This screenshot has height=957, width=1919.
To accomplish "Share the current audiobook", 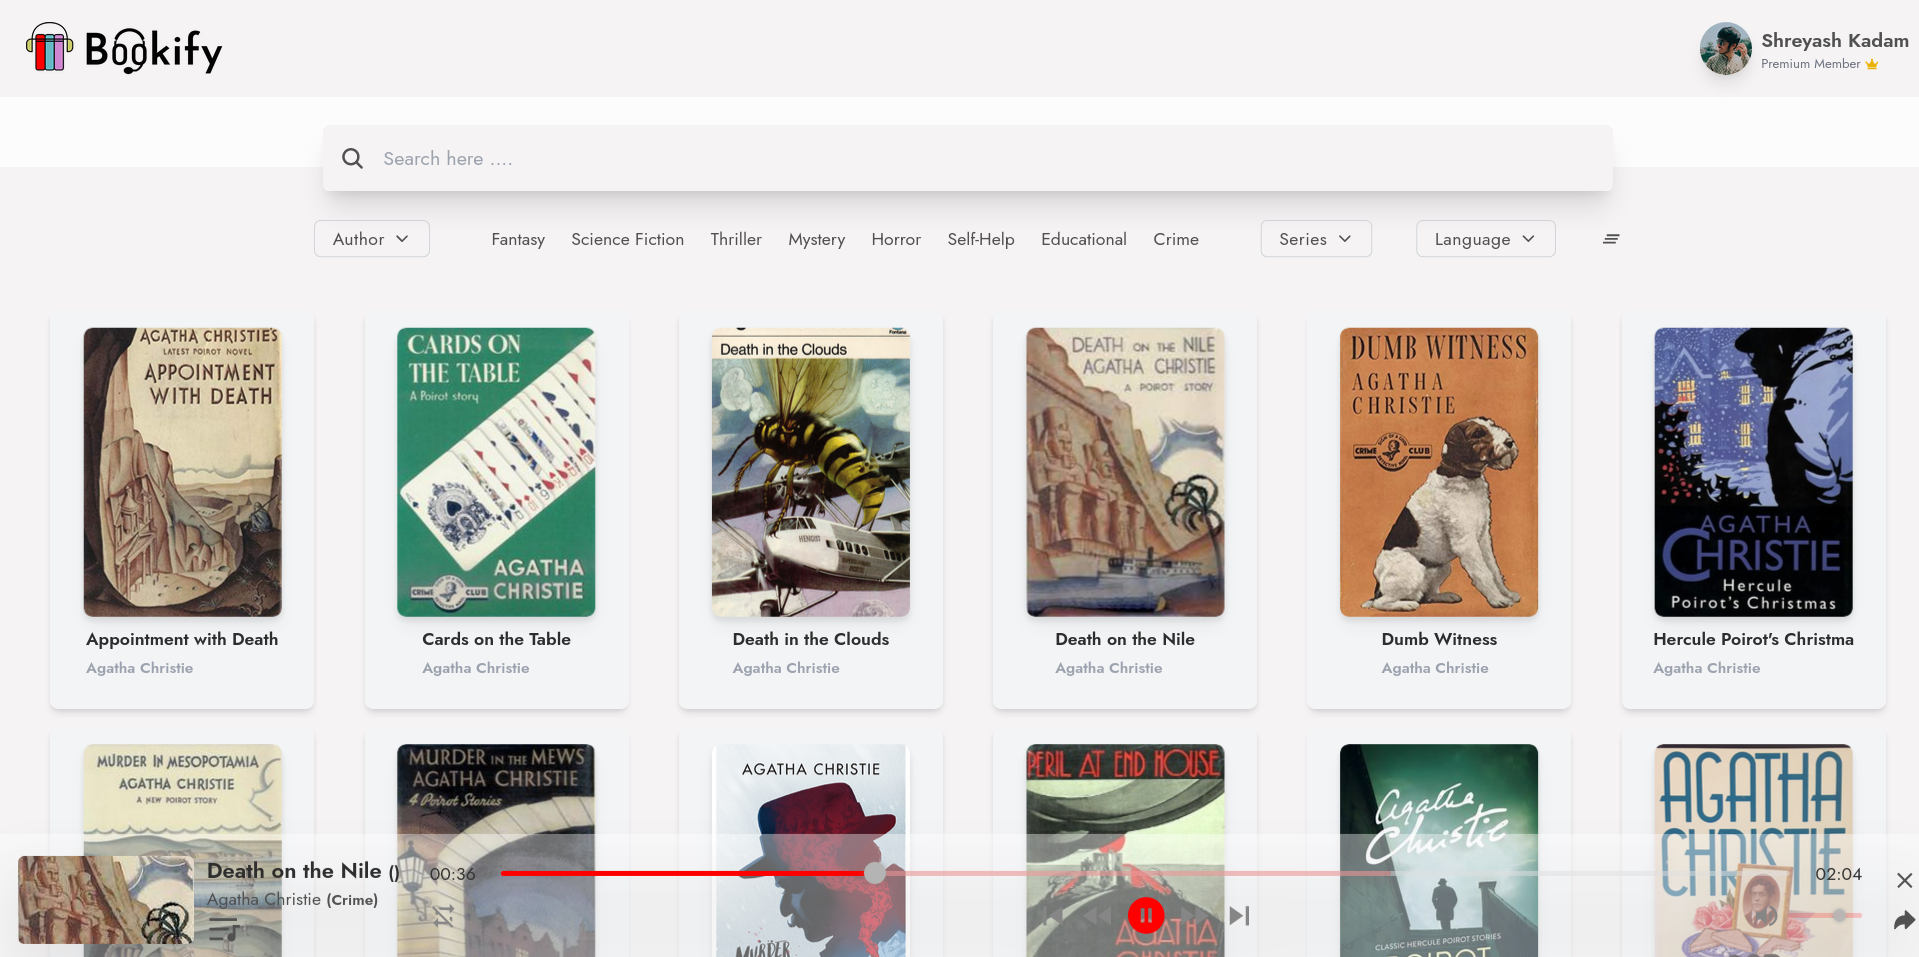I will [1904, 920].
